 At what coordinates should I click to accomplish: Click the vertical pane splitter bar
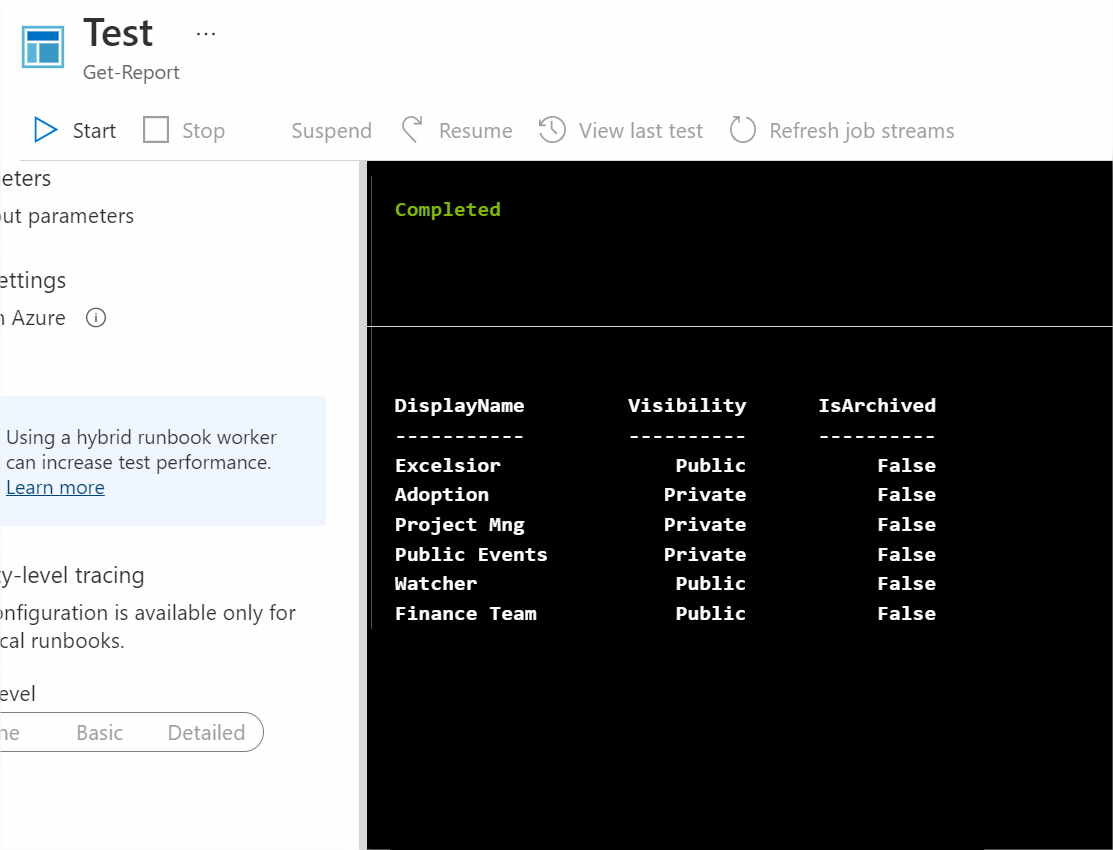coord(363,505)
